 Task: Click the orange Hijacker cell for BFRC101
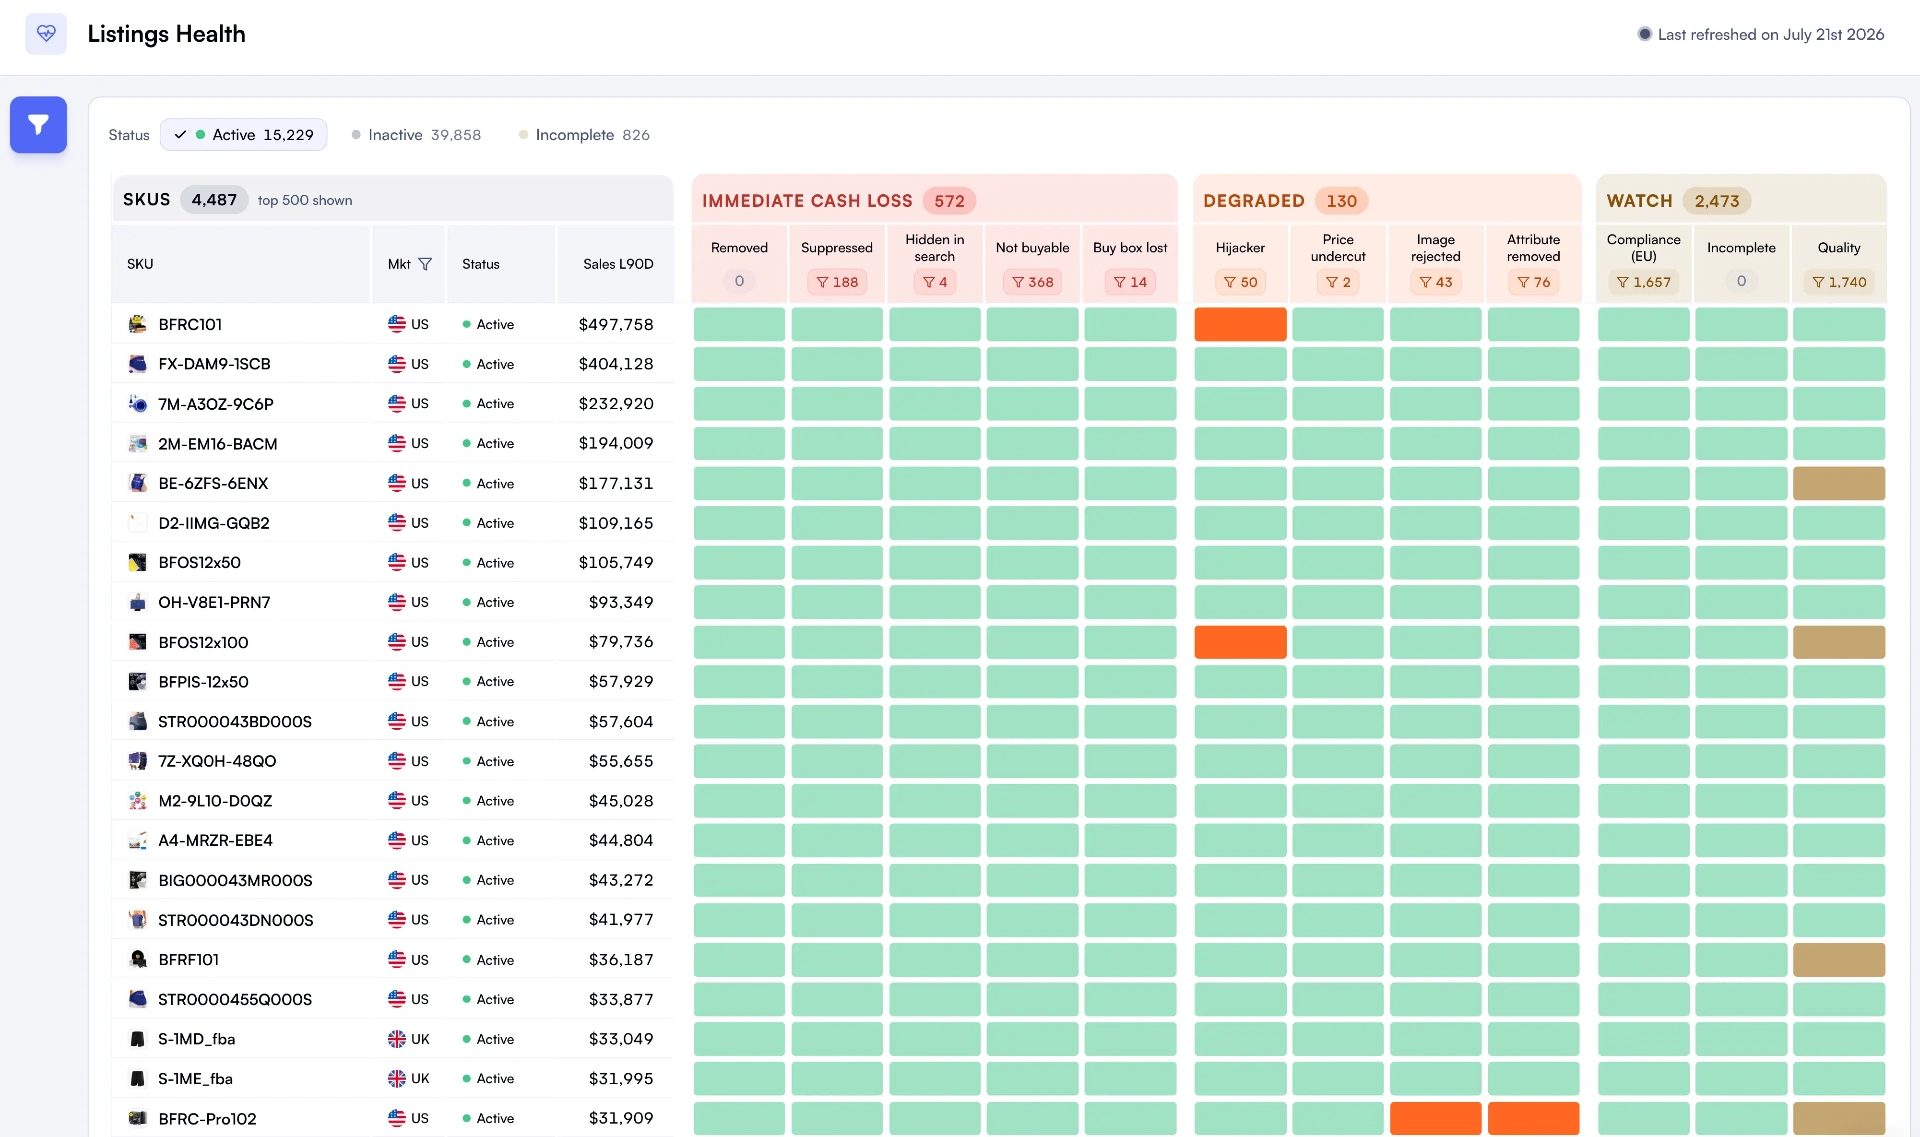1240,324
